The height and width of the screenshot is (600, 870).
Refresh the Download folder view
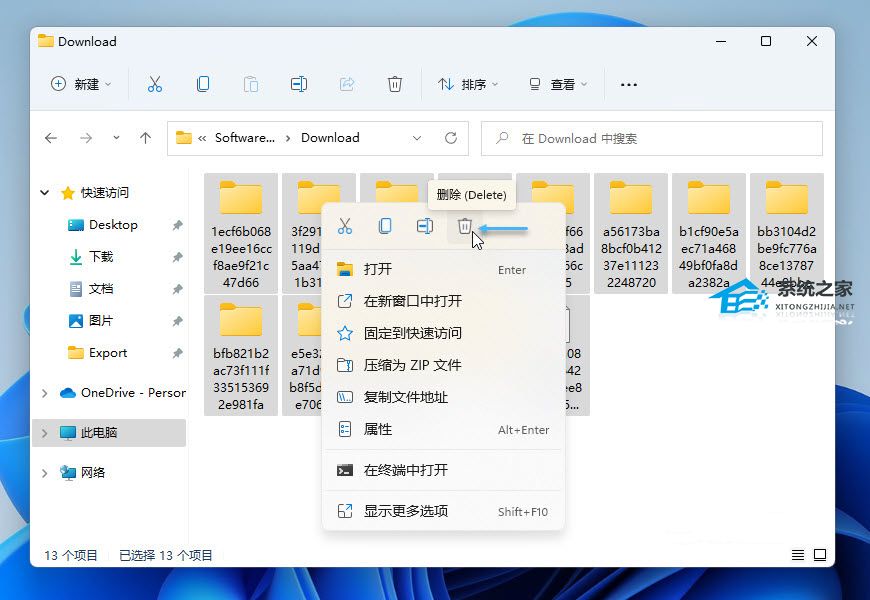tap(451, 138)
